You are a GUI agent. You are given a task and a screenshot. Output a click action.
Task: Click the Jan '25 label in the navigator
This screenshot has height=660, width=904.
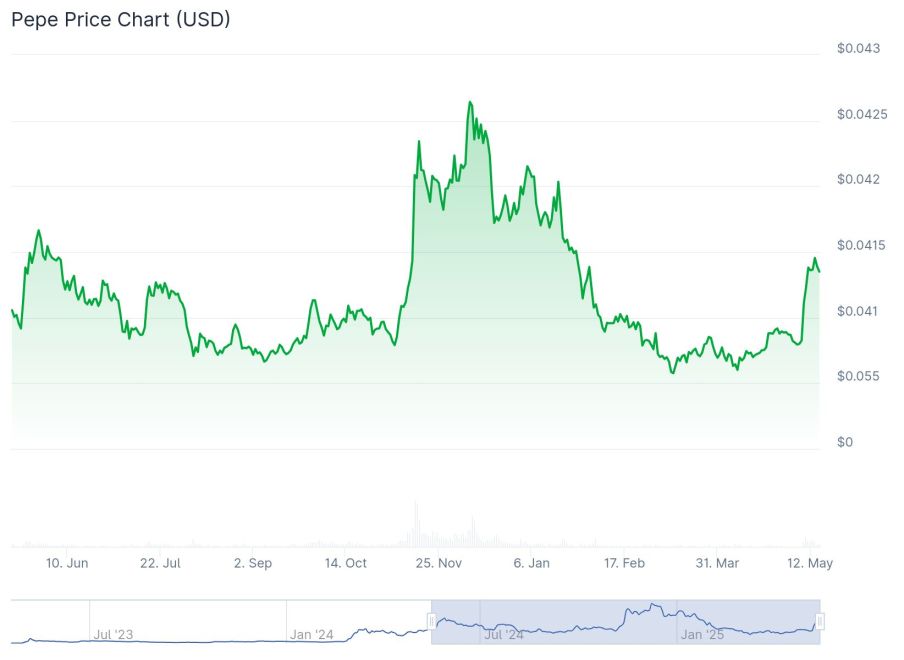coord(701,634)
